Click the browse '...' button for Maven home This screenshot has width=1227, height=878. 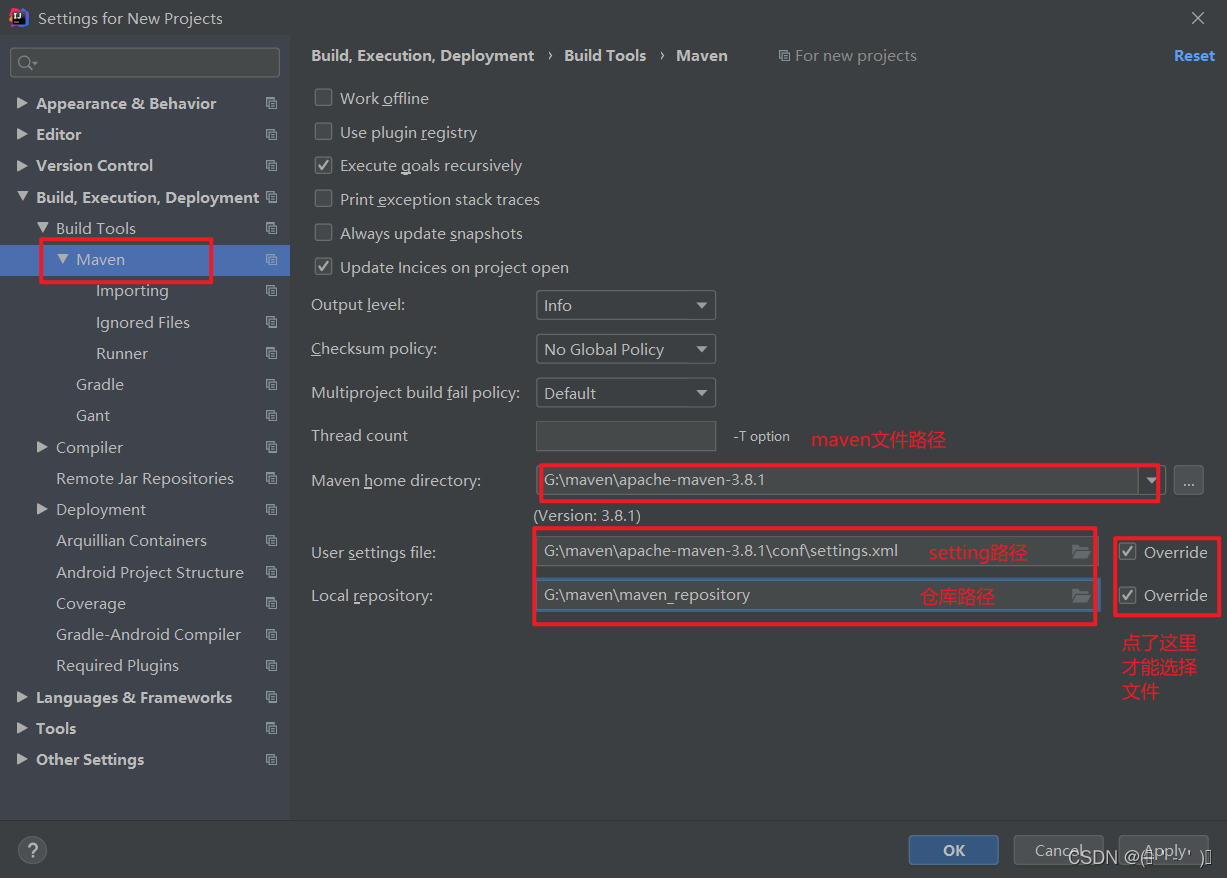1188,480
